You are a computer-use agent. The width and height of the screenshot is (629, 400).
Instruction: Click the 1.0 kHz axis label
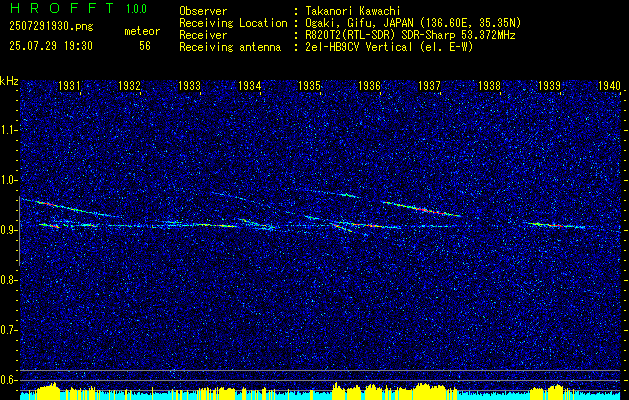point(7,180)
